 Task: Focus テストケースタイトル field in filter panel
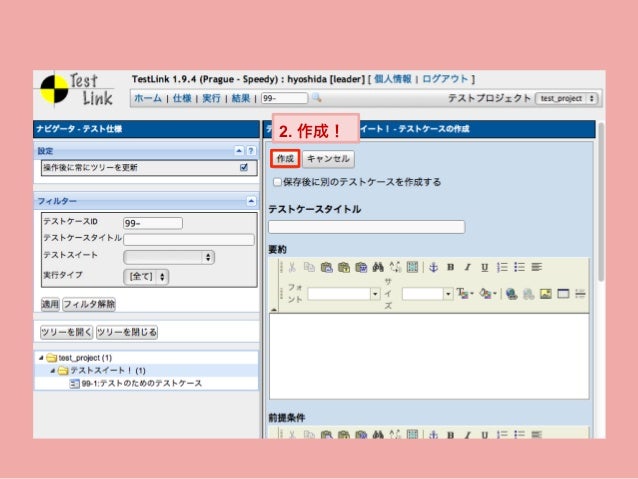click(189, 239)
